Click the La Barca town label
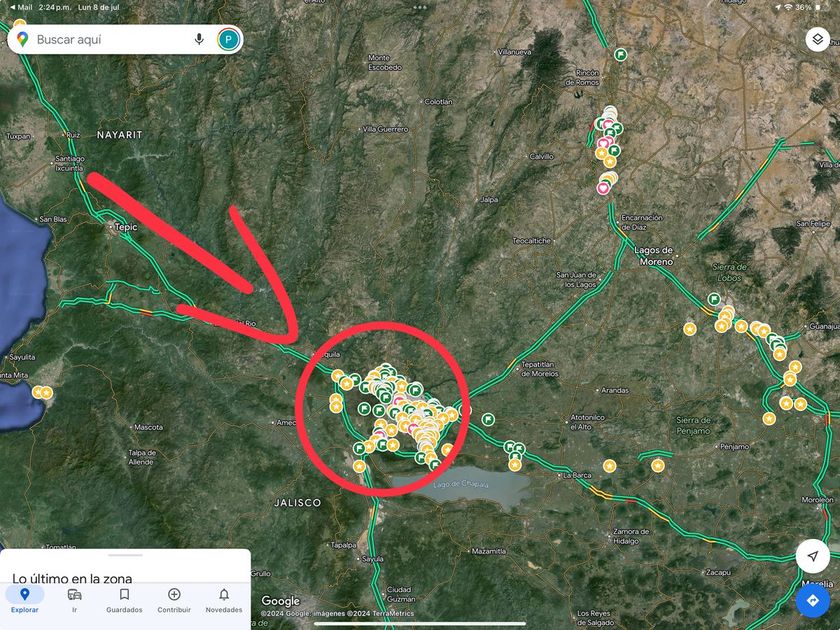This screenshot has width=840, height=630. [x=578, y=475]
